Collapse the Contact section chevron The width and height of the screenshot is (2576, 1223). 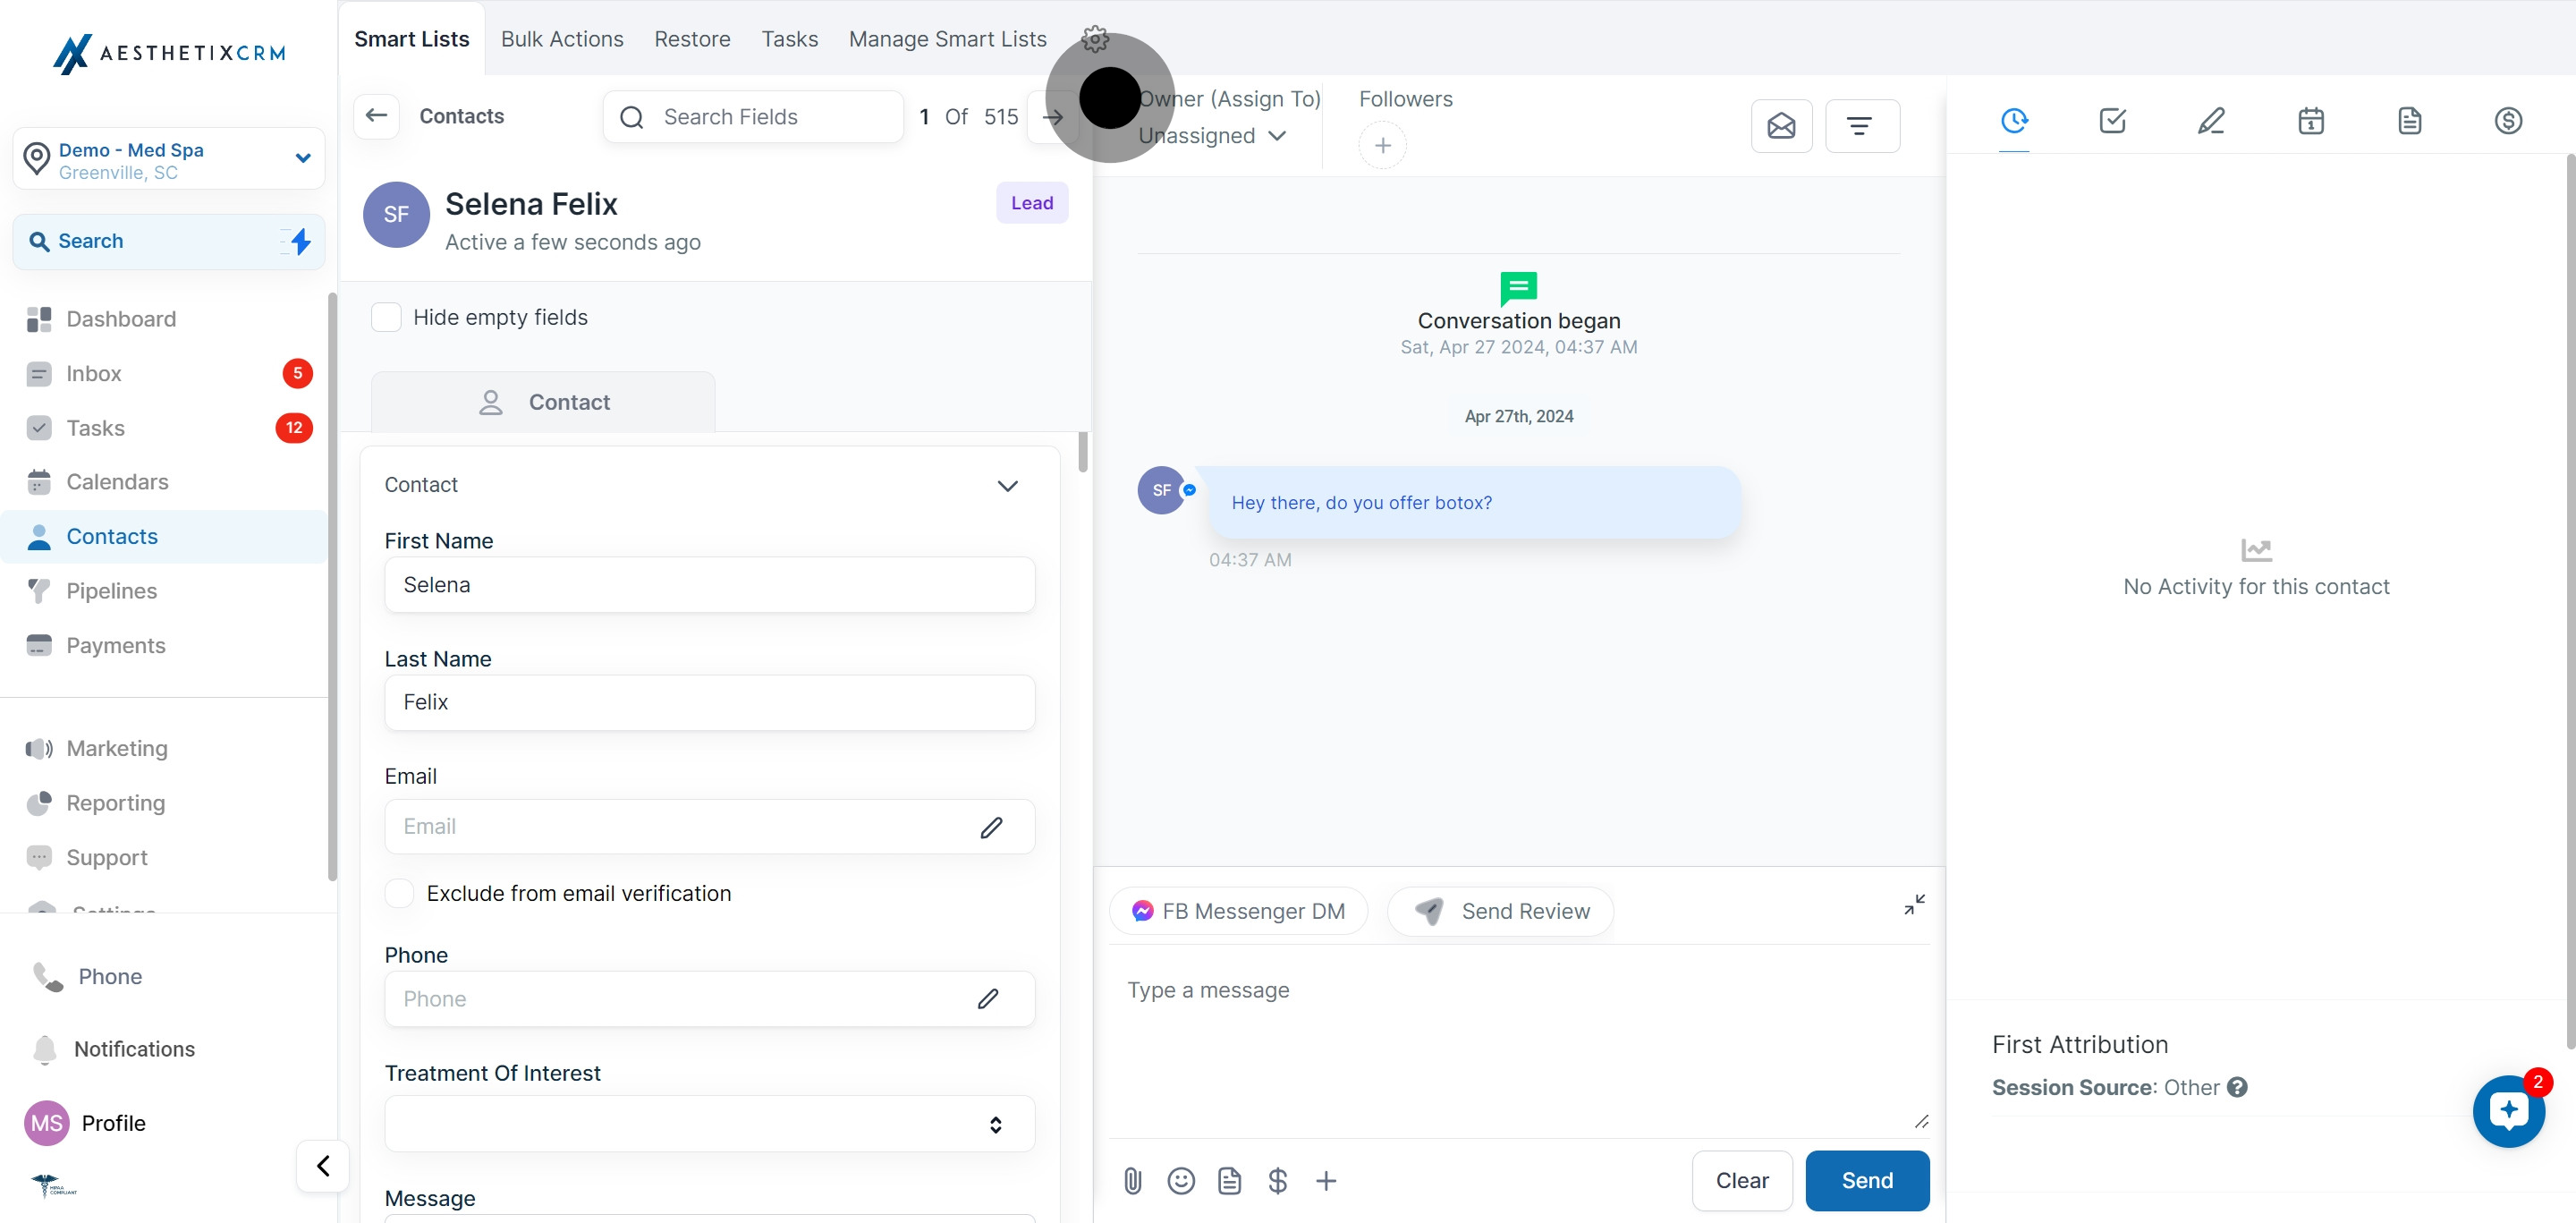tap(1007, 485)
